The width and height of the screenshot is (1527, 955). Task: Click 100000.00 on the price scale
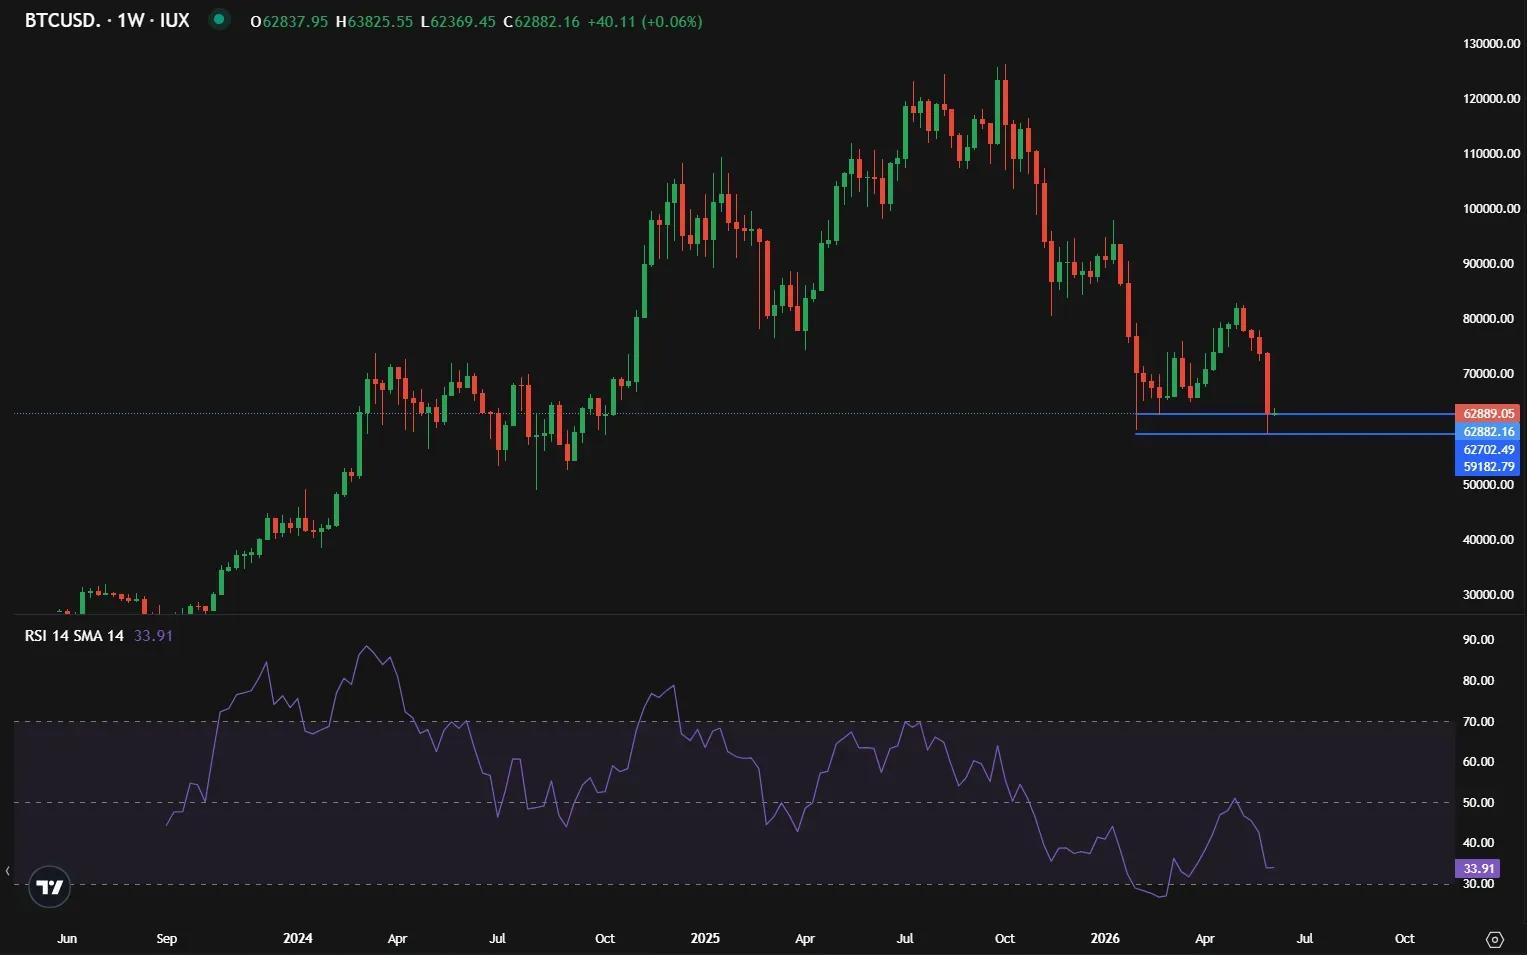[1491, 209]
